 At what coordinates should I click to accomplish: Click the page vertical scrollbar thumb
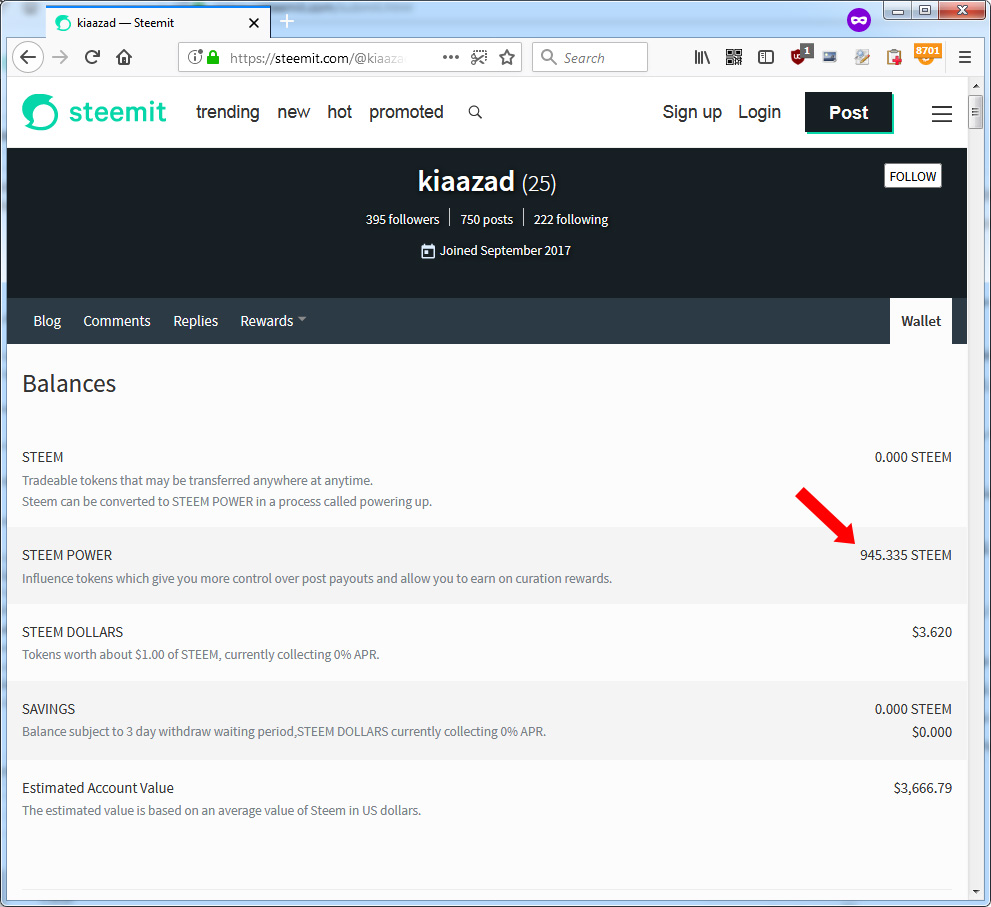(976, 112)
